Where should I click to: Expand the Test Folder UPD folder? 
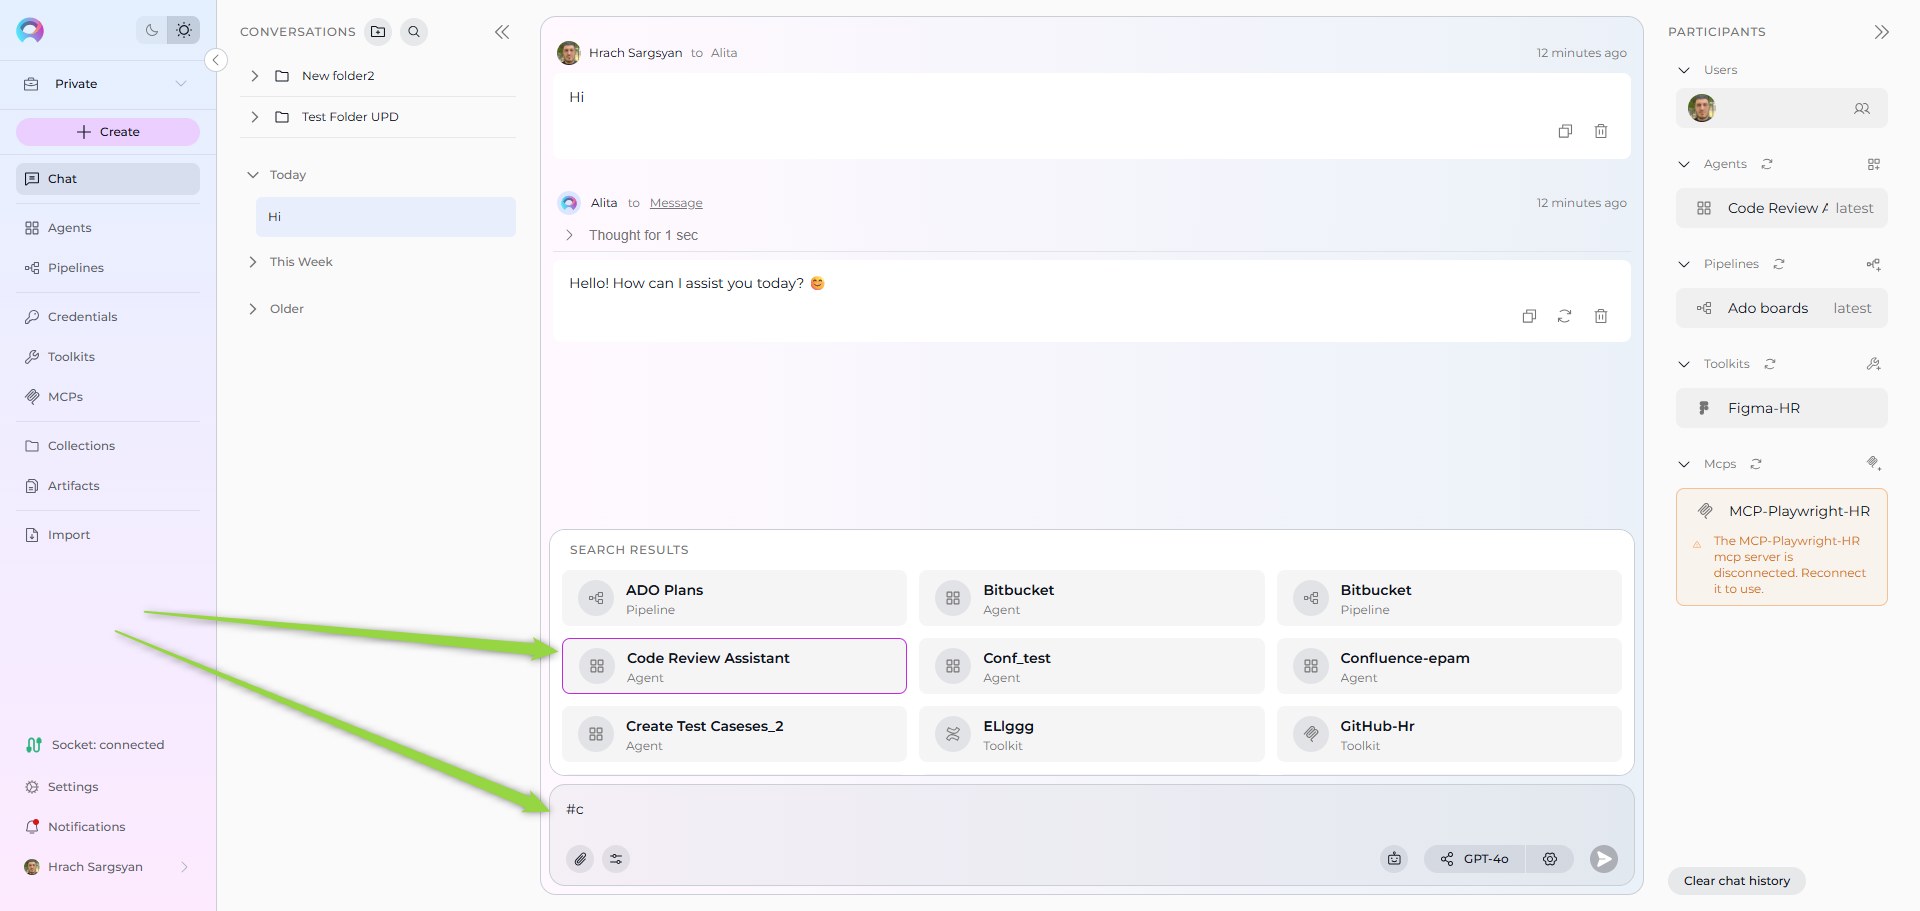[x=255, y=117]
